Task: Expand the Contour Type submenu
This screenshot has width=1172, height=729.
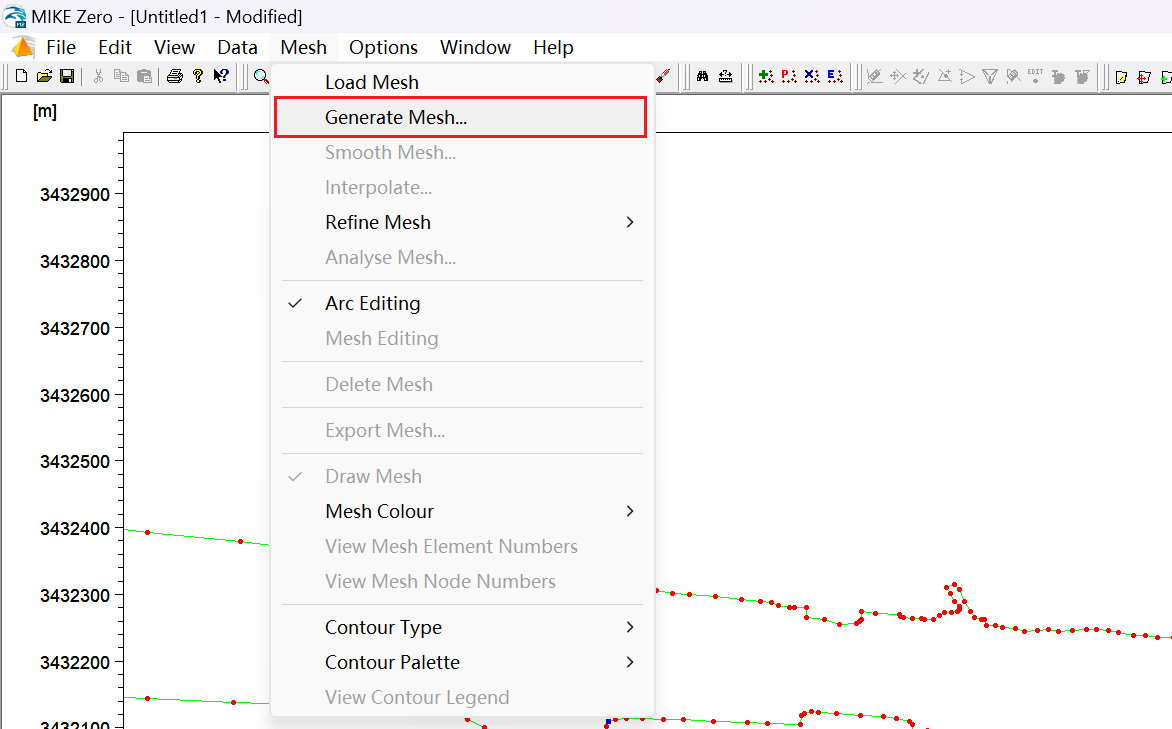Action: 462,627
